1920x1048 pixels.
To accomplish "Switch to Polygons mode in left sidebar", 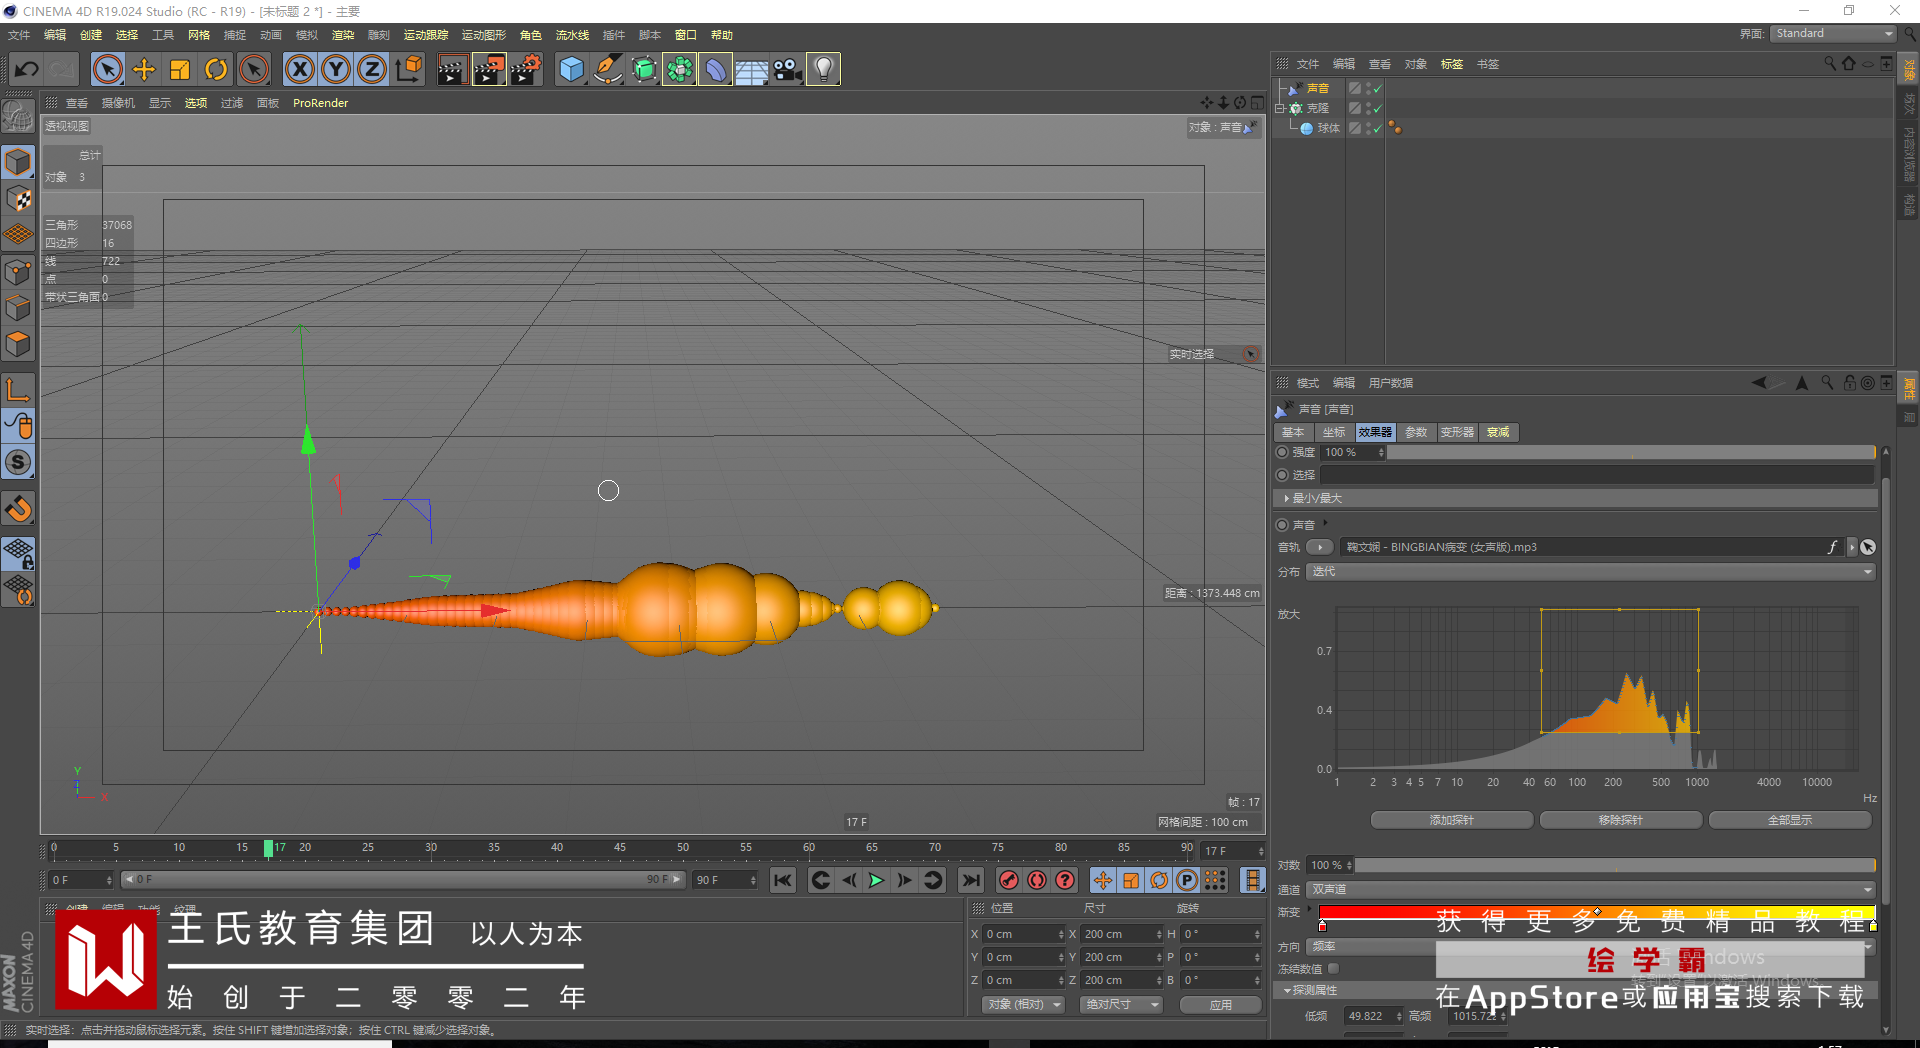I will pyautogui.click(x=18, y=344).
